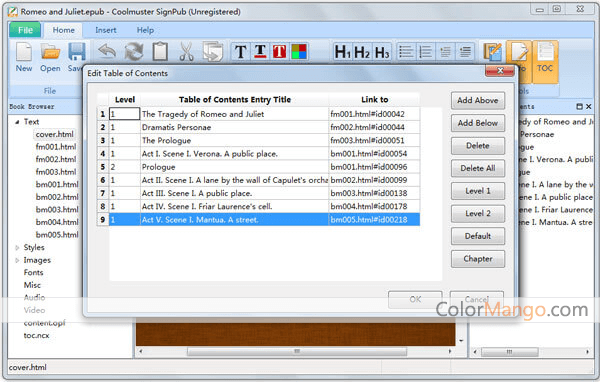Expand the Styles folder
Viewport: 600px width, 382px height.
click(17, 248)
